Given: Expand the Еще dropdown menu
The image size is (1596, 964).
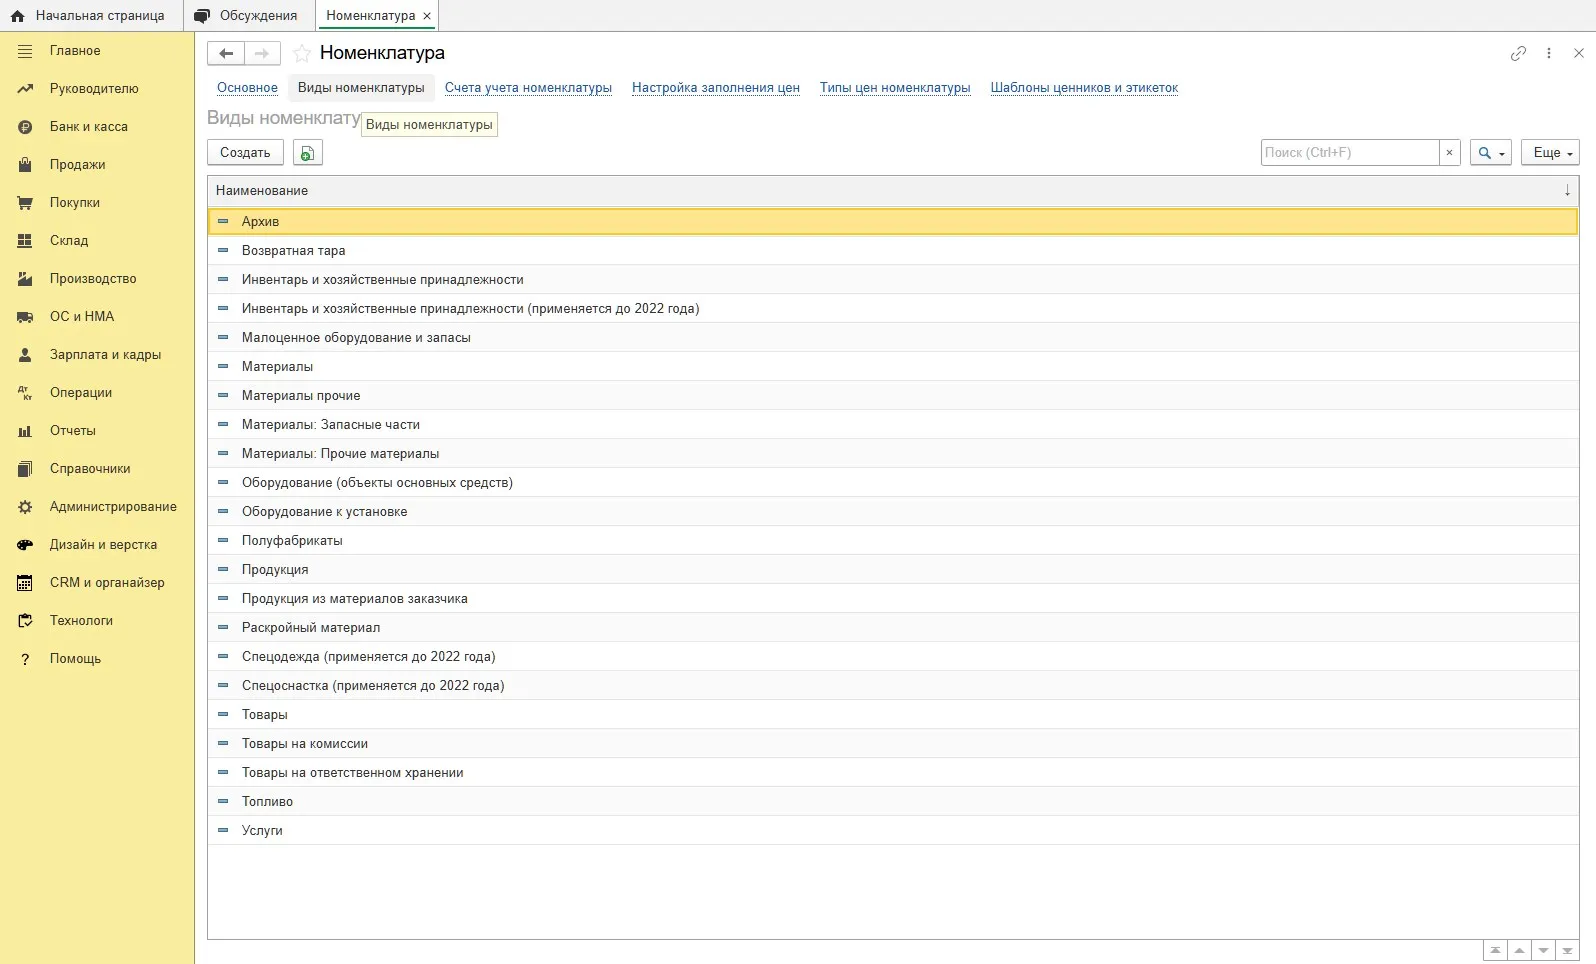Looking at the screenshot, I should point(1551,152).
